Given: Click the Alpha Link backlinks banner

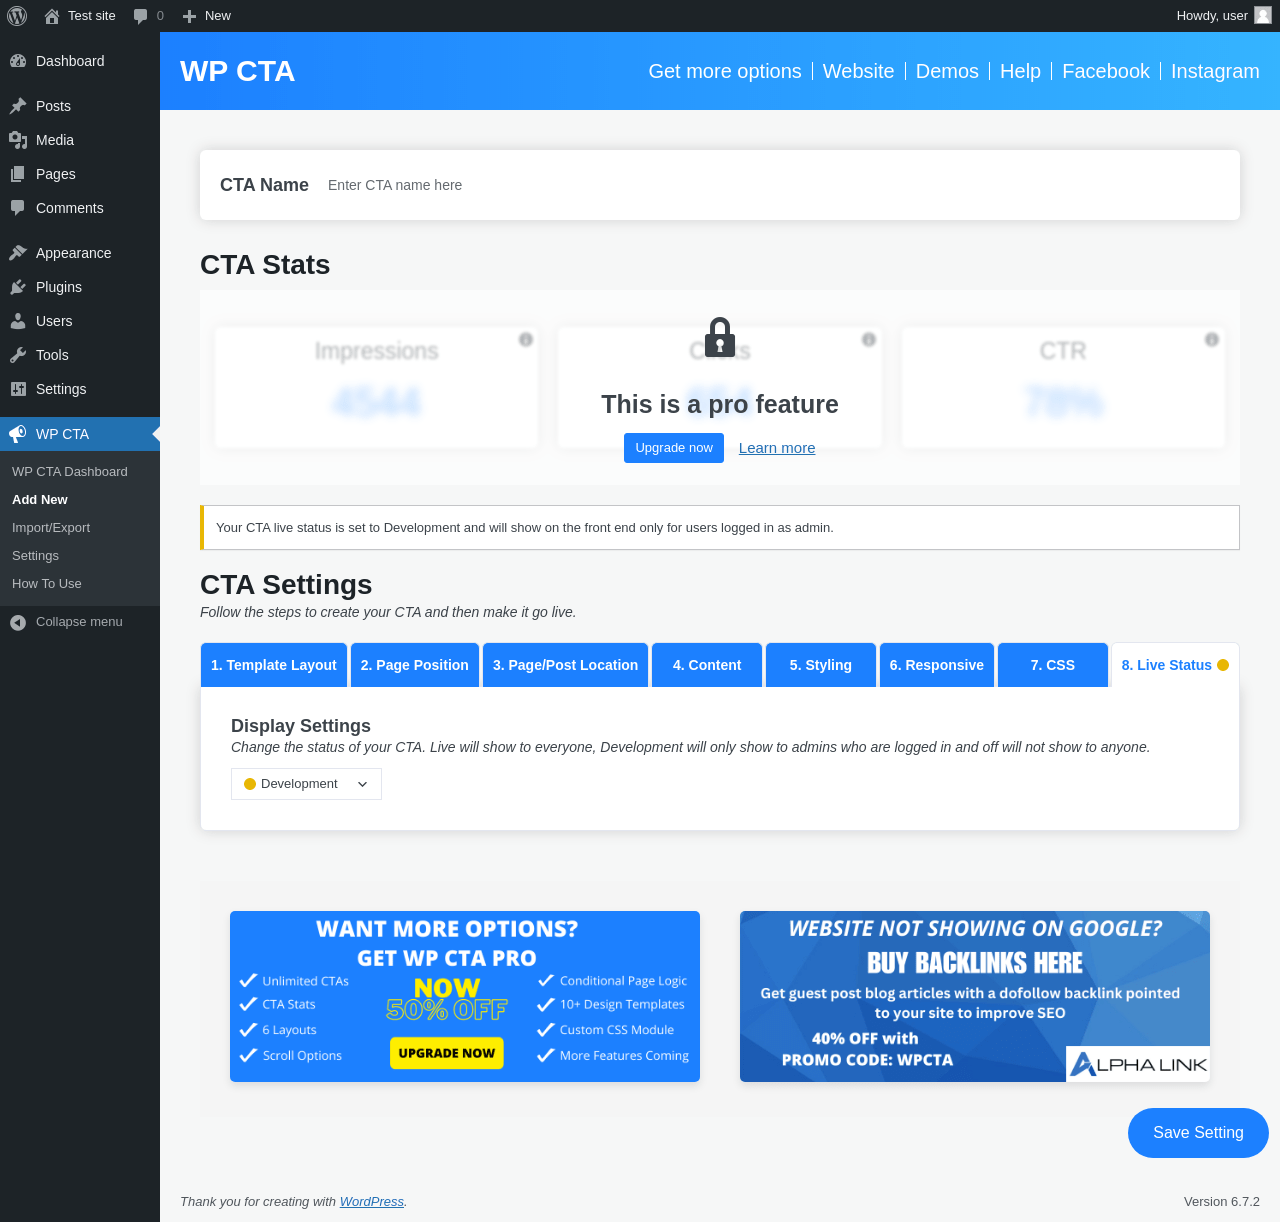Looking at the screenshot, I should [x=975, y=996].
